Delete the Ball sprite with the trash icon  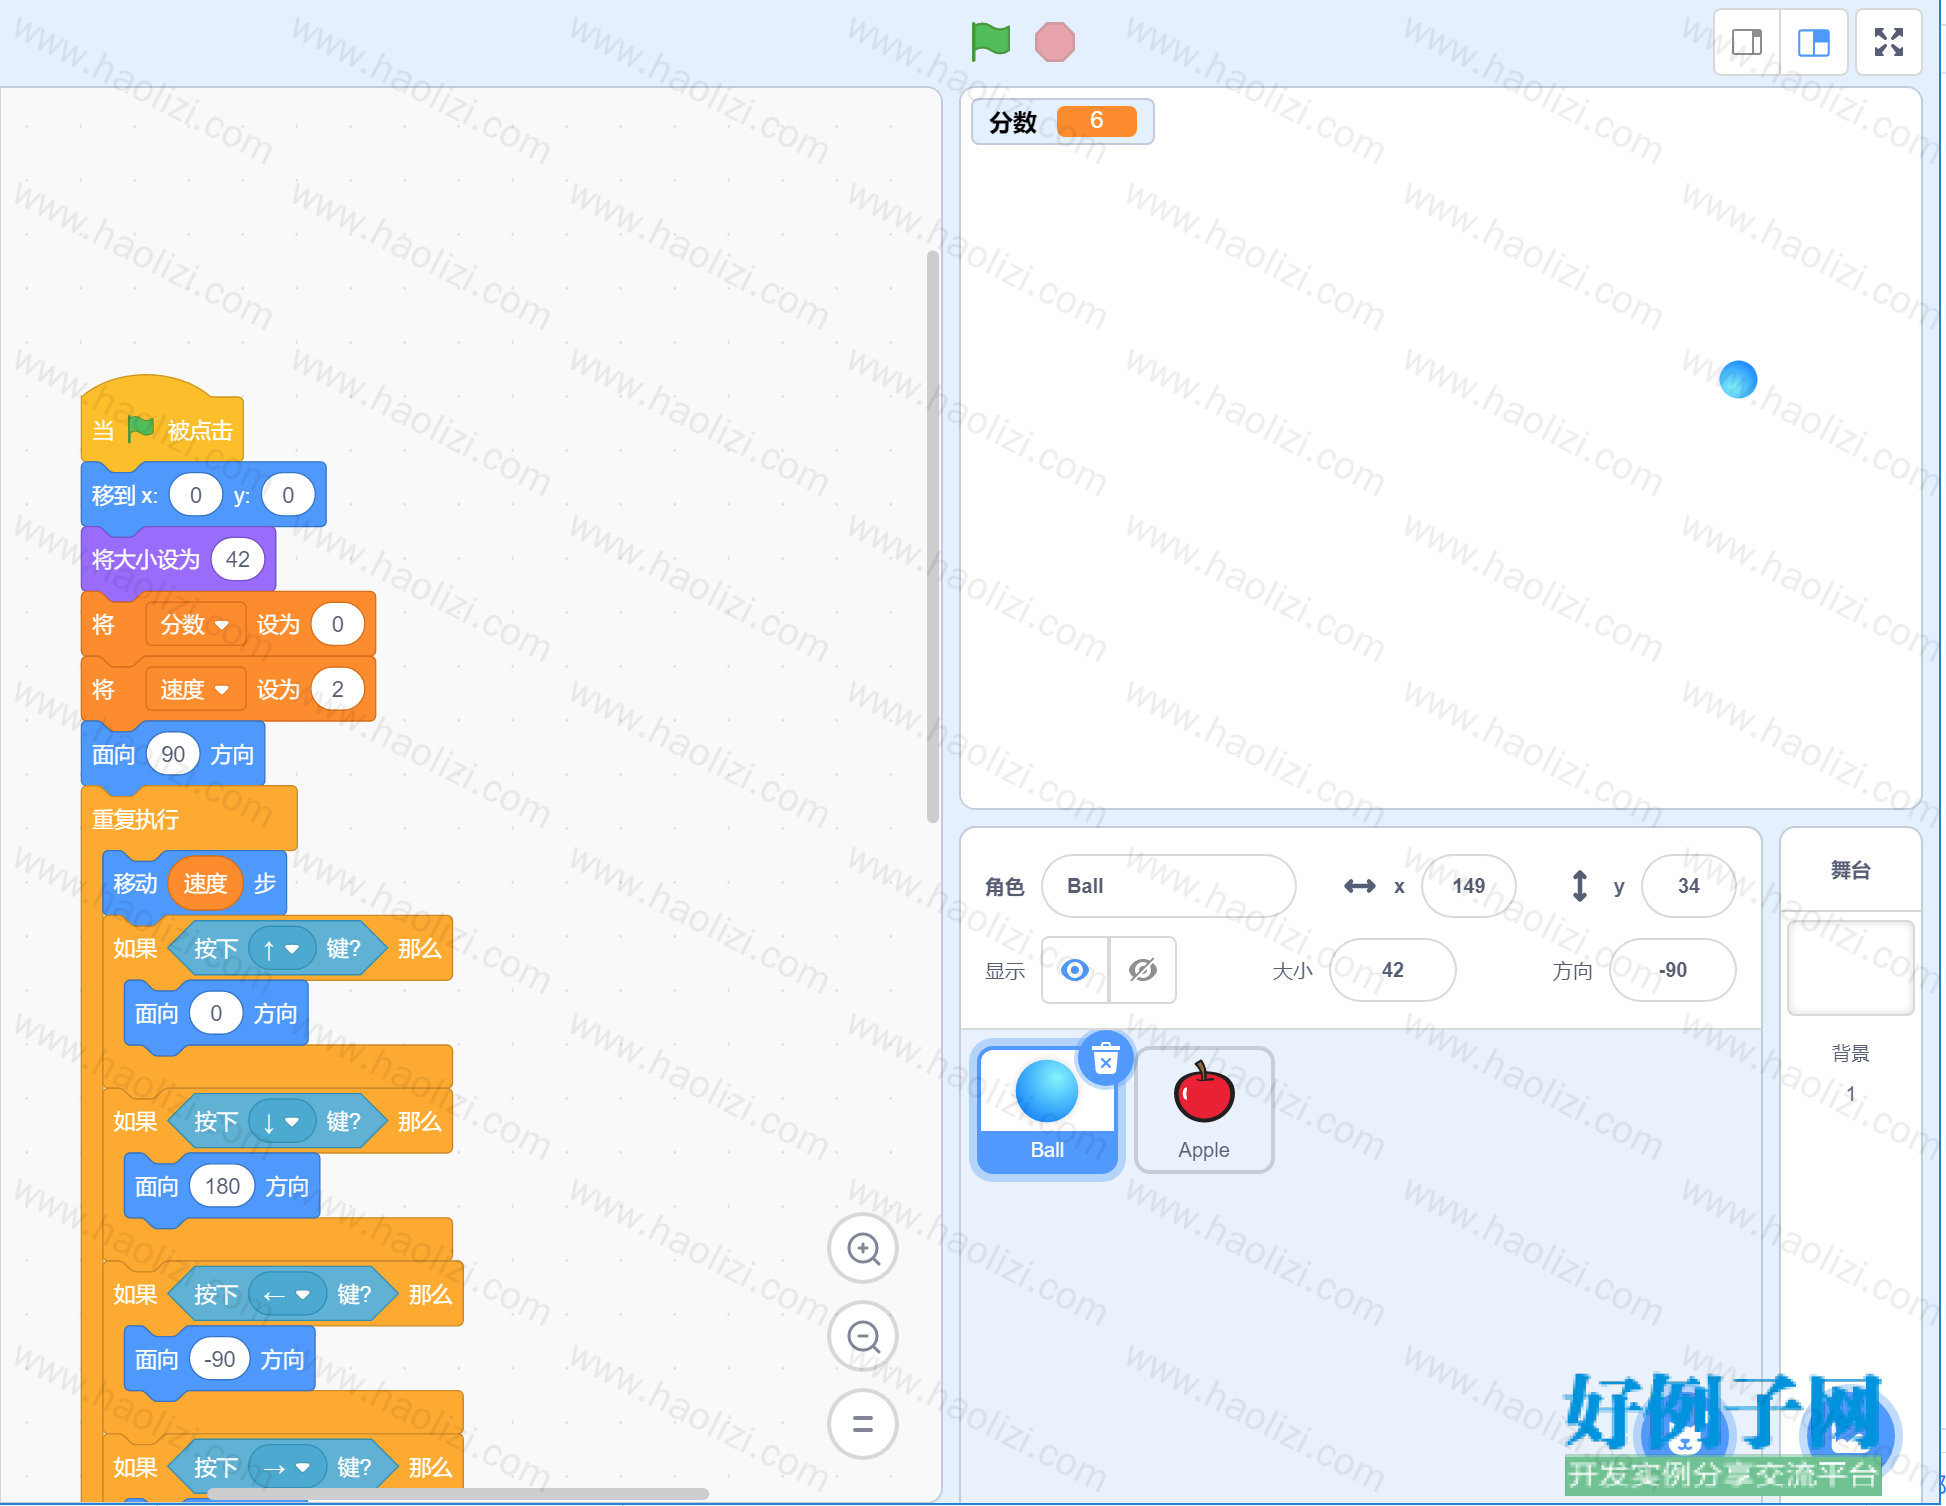pos(1105,1059)
